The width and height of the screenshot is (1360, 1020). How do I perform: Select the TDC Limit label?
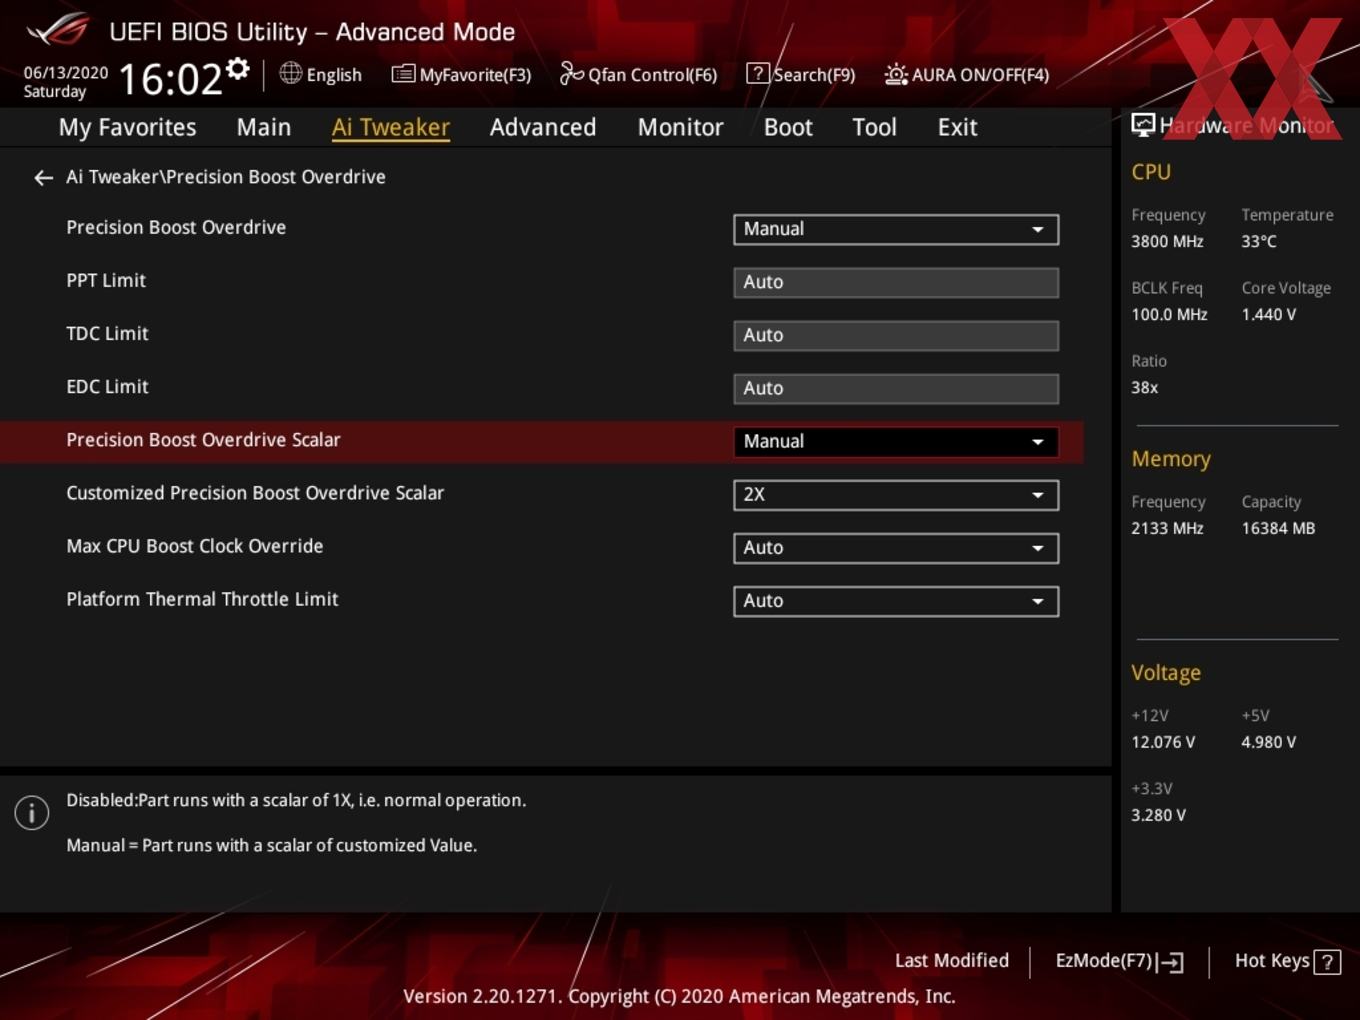tap(107, 334)
